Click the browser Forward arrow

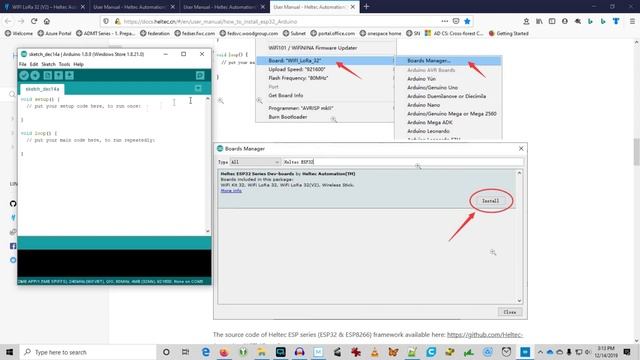(x=21, y=21)
